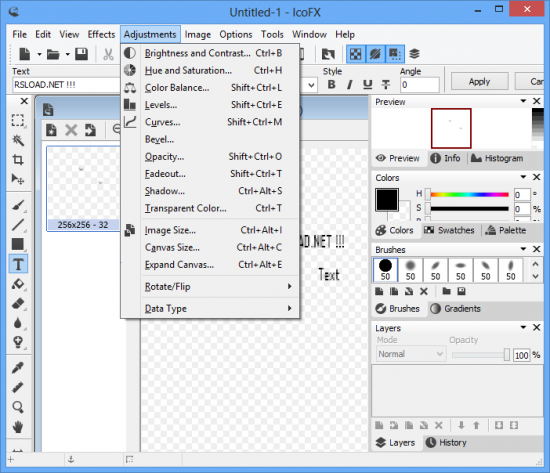
Task: Open the Colors panel menu arrow
Action: coord(523,177)
